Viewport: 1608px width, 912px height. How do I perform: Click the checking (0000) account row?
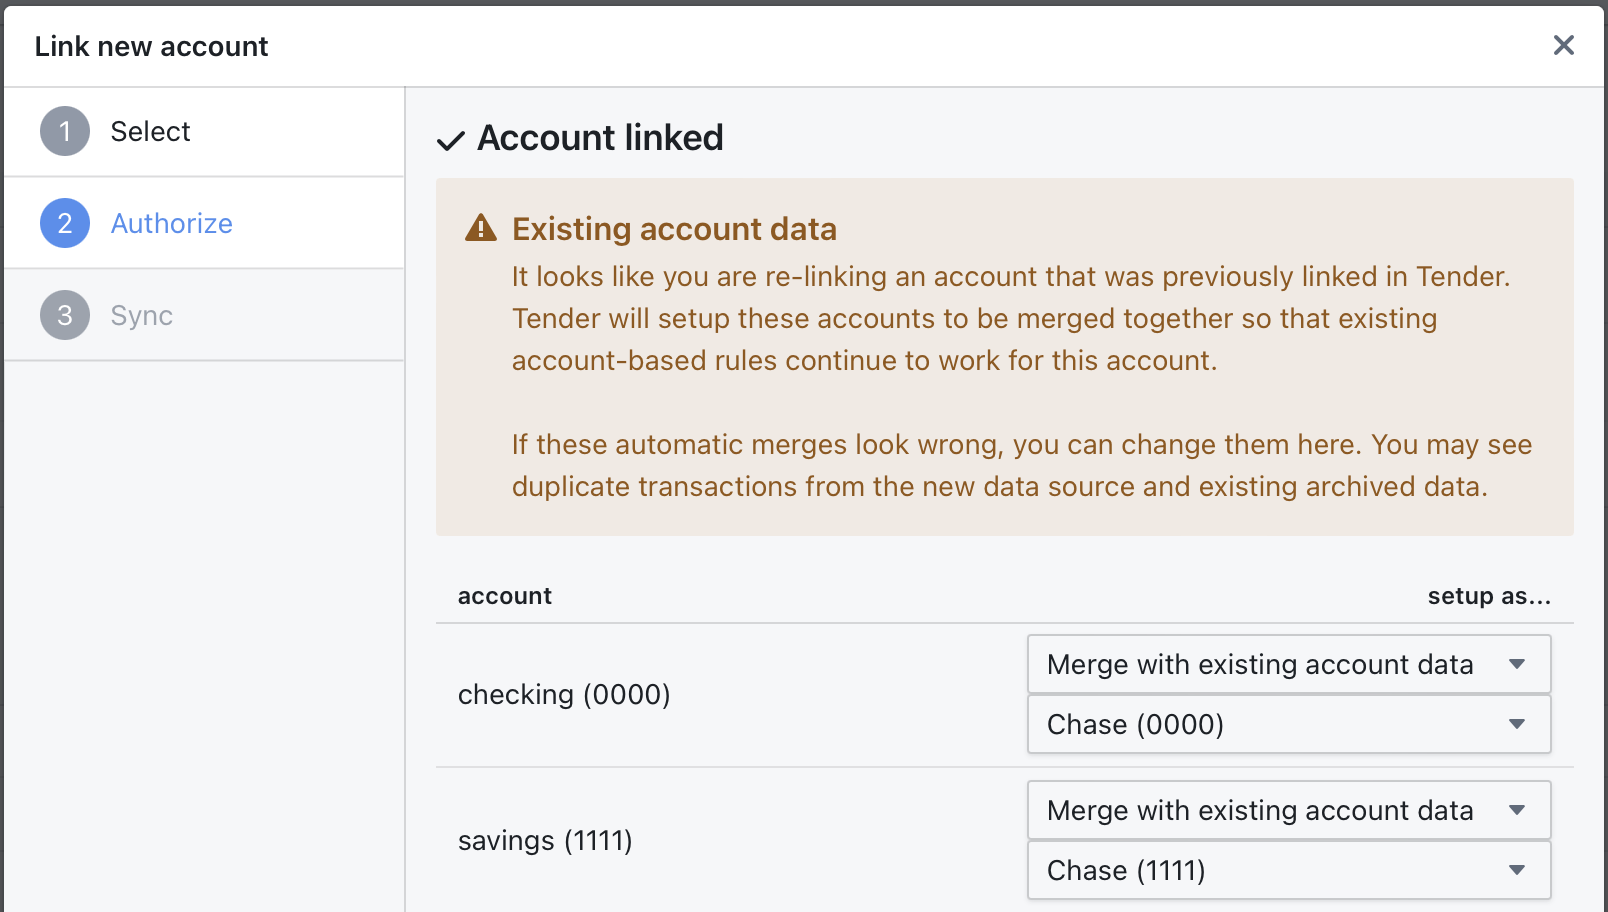[565, 694]
